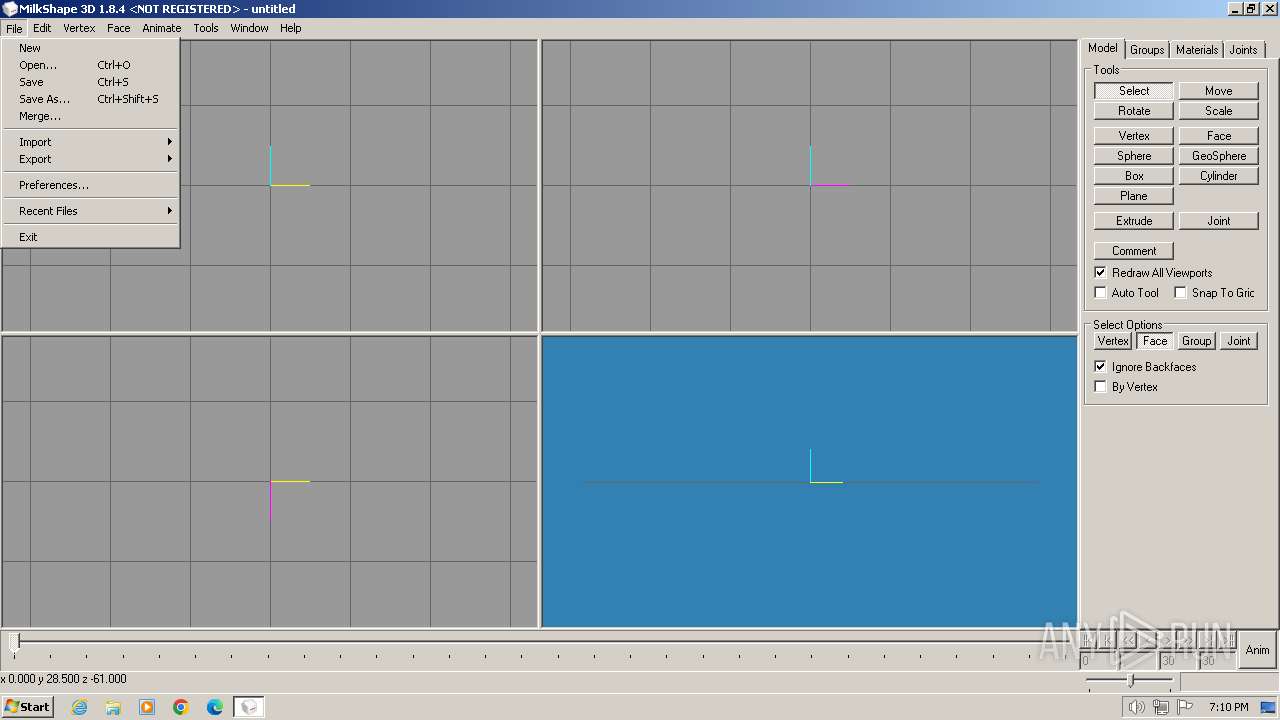The height and width of the screenshot is (720, 1280).
Task: Pick the Face tool in Tools panel
Action: click(x=1219, y=136)
